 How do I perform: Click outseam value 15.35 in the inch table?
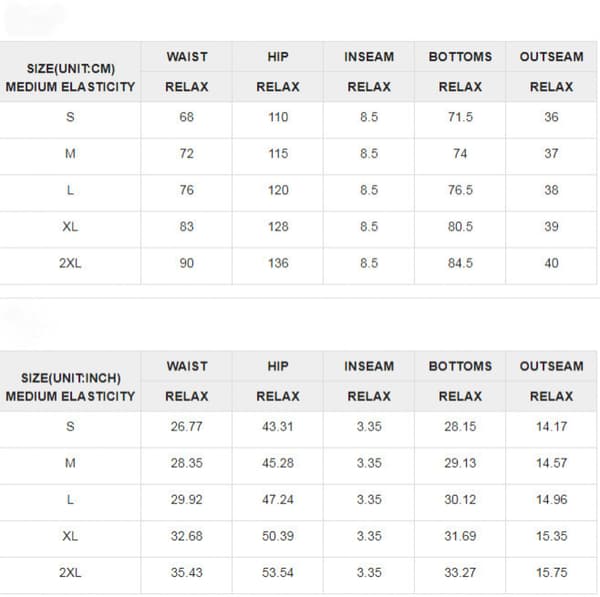[551, 536]
